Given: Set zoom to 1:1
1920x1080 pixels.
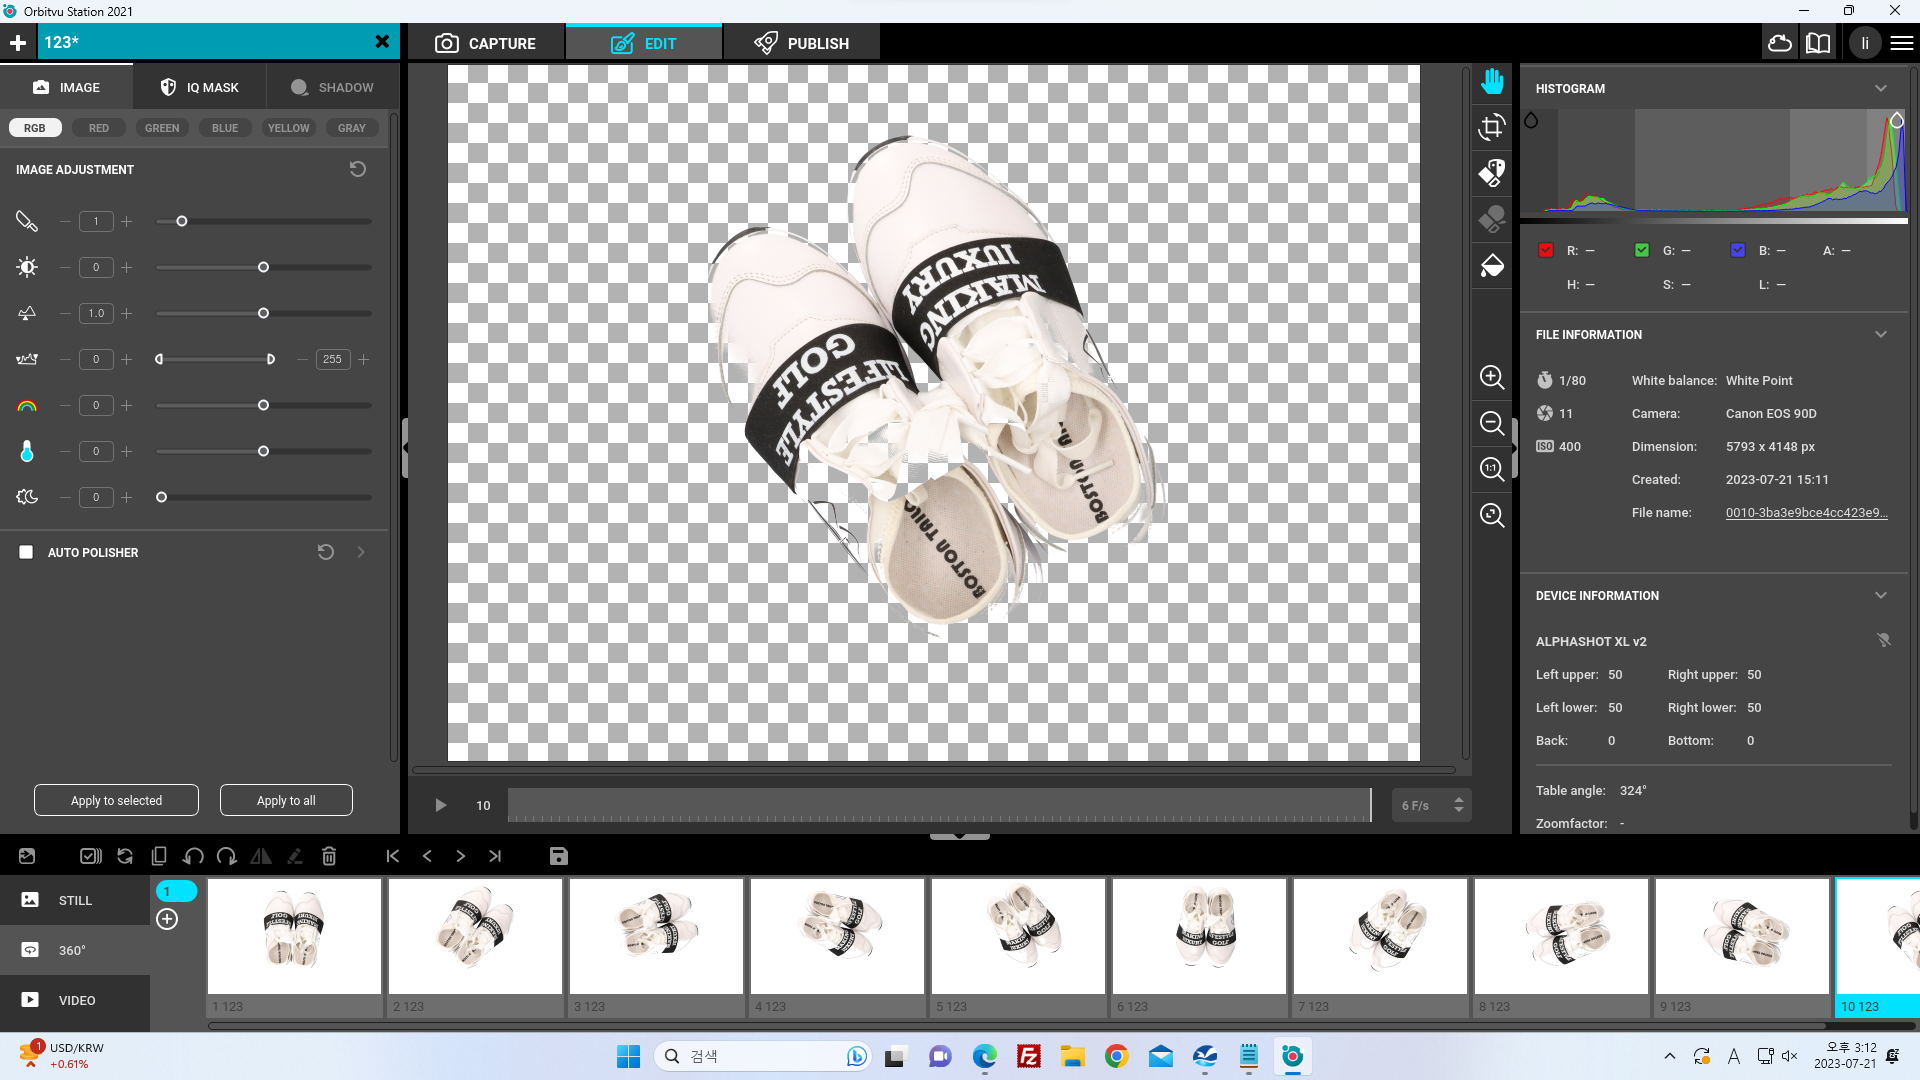Looking at the screenshot, I should [x=1492, y=469].
